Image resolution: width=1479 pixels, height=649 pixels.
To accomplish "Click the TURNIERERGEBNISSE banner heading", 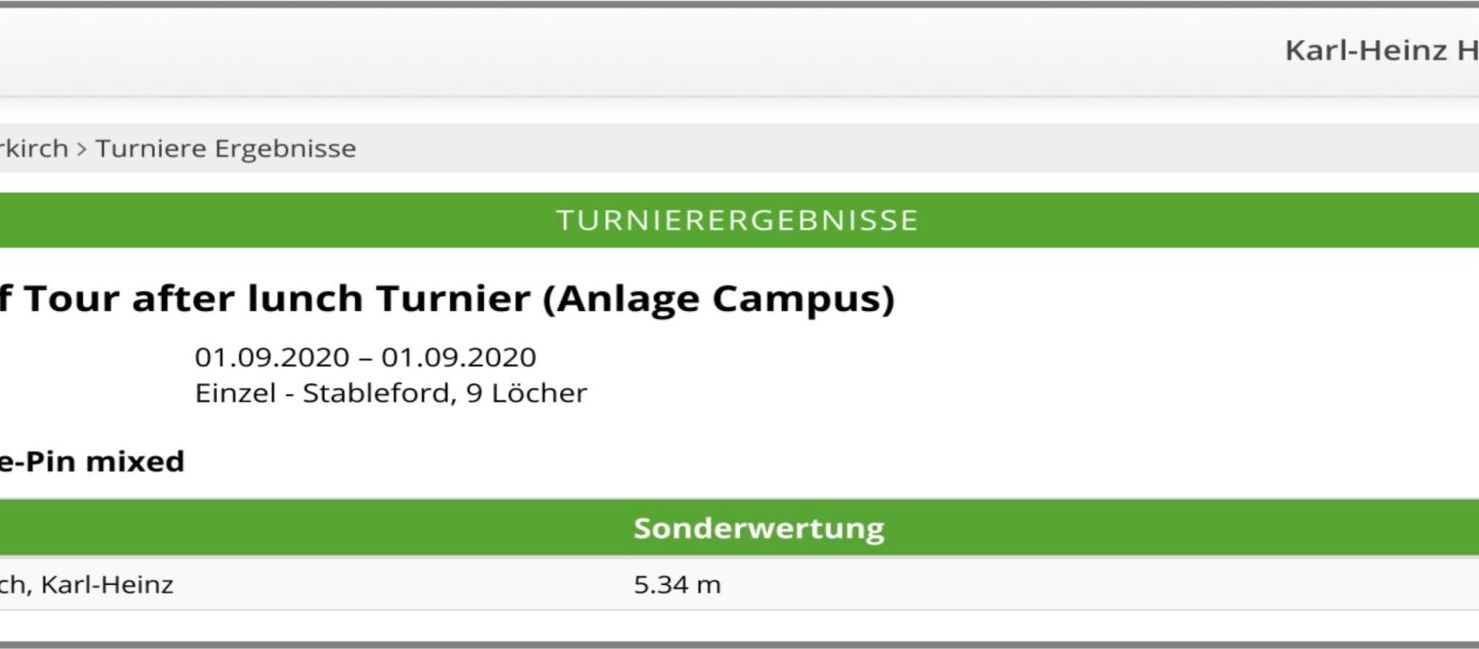I will coord(738,220).
